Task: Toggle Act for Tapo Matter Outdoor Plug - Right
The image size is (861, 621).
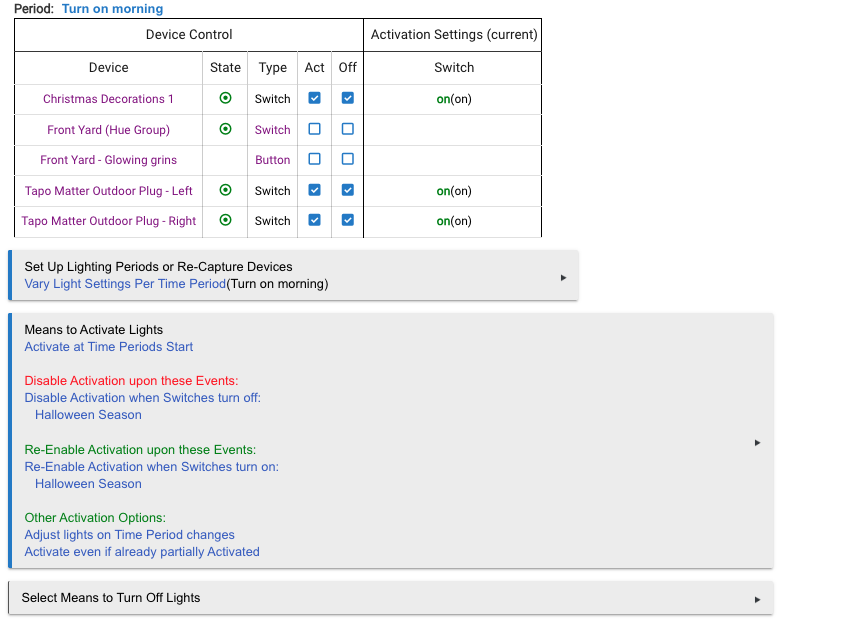Action: tap(315, 220)
